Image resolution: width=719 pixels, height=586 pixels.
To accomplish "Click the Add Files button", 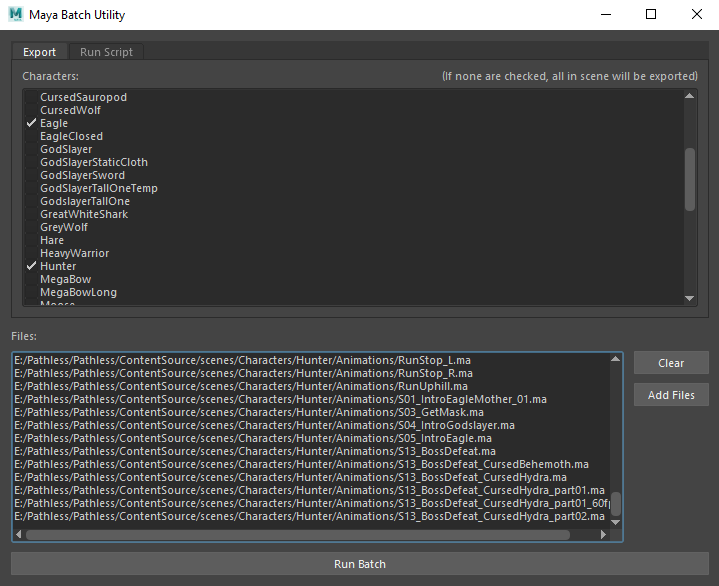I will click(x=671, y=395).
